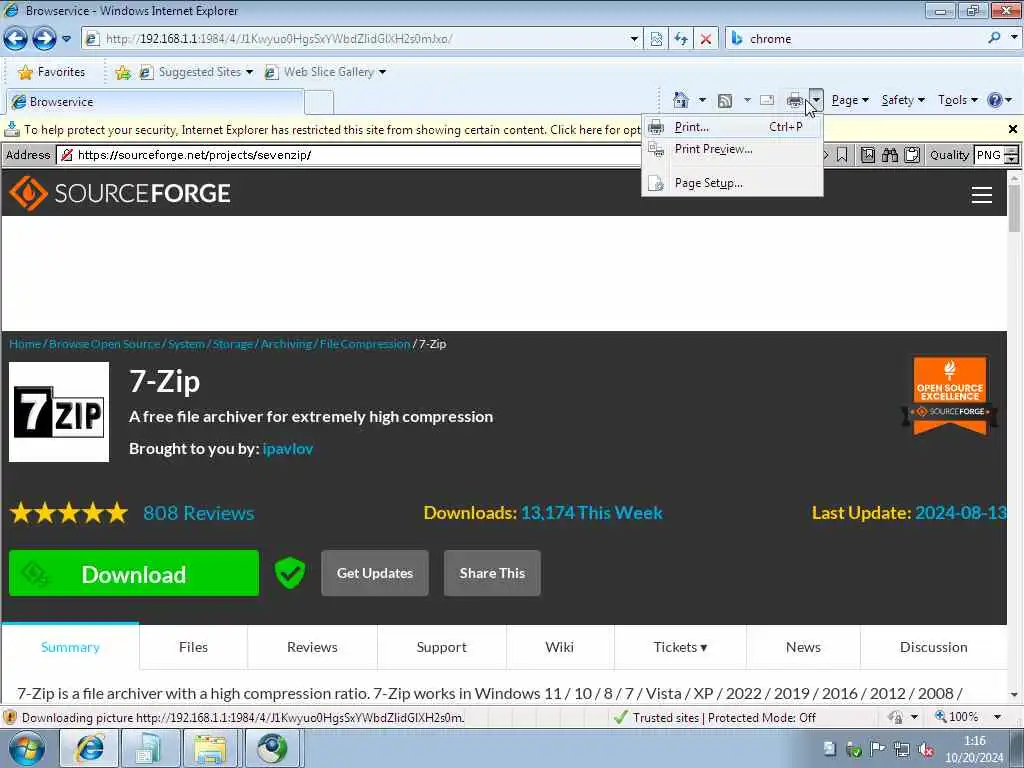Screen dimensions: 1024x768
Task: Choose Print Preview... from the menu
Action: (x=732, y=149)
